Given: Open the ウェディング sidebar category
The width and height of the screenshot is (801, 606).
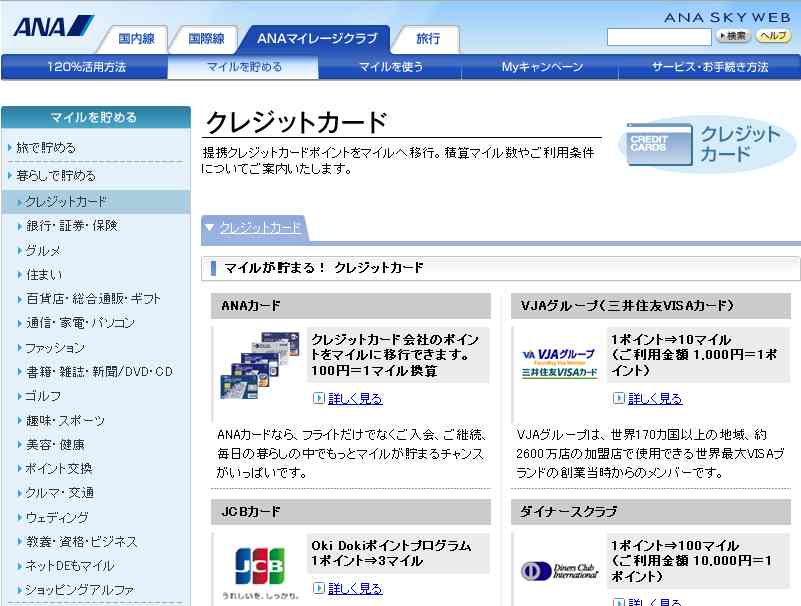Looking at the screenshot, I should (57, 518).
